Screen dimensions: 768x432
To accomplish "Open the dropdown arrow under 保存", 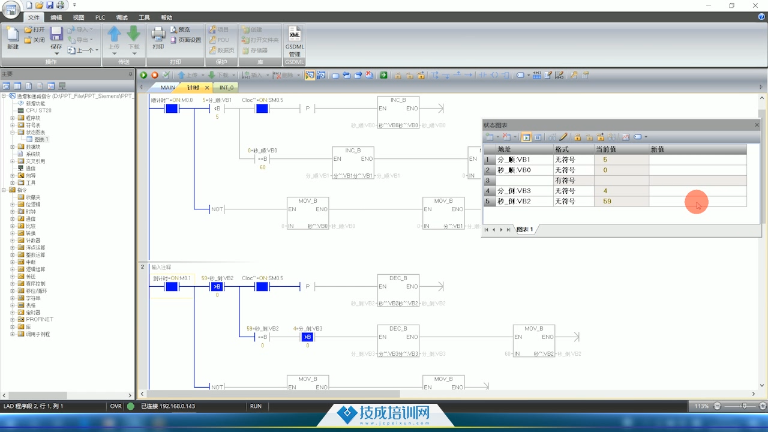I will (56, 53).
